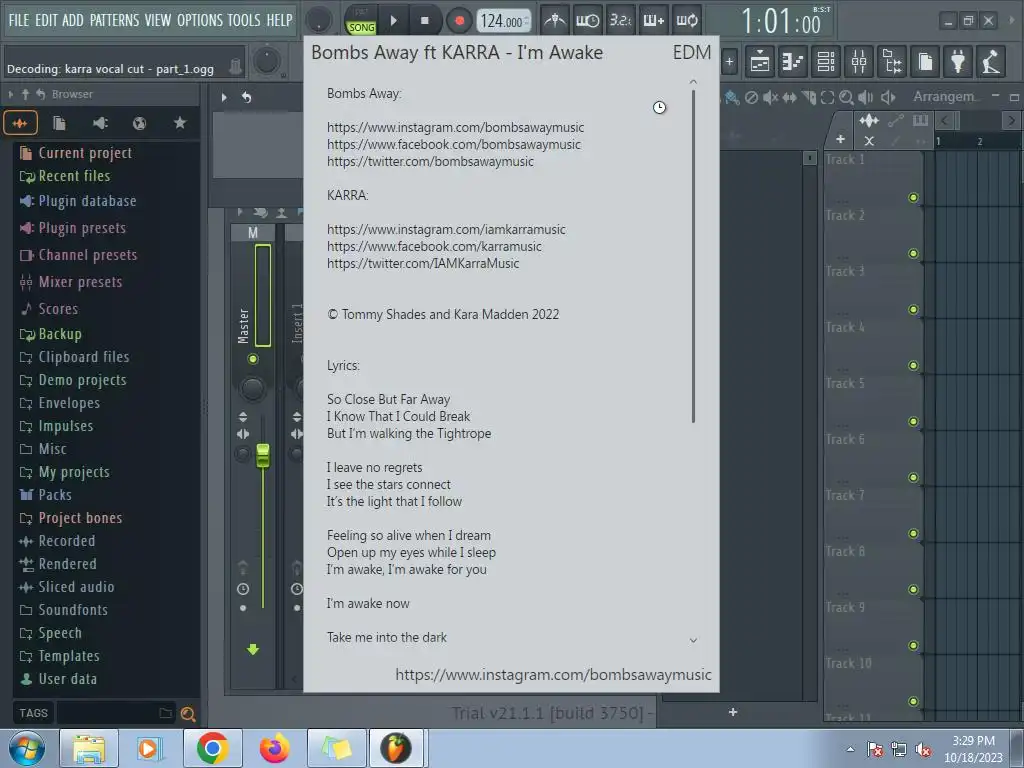The image size is (1024, 768).
Task: Open the plugin picker plug icon
Action: click(958, 62)
